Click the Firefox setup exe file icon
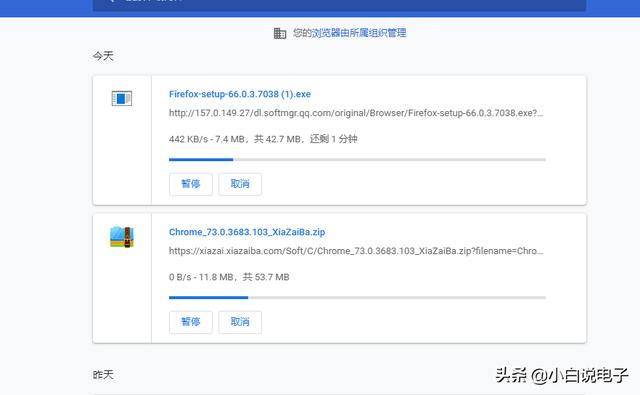The width and height of the screenshot is (640, 395). coord(122,98)
